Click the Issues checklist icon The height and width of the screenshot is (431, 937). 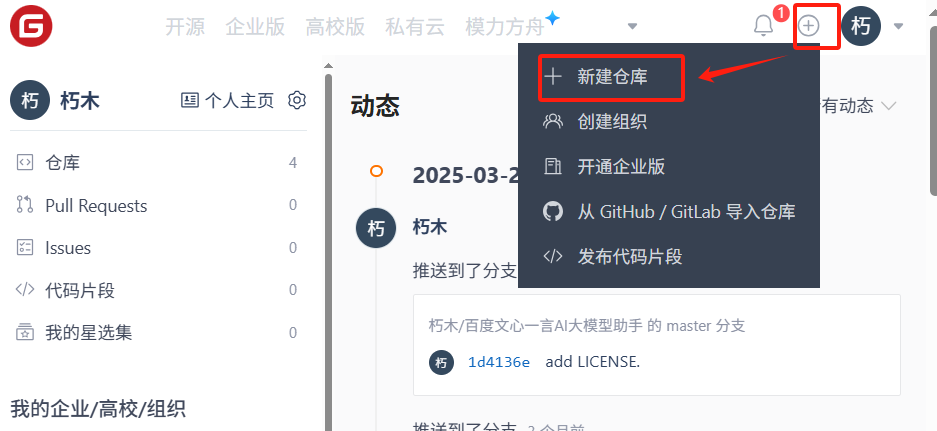click(25, 247)
